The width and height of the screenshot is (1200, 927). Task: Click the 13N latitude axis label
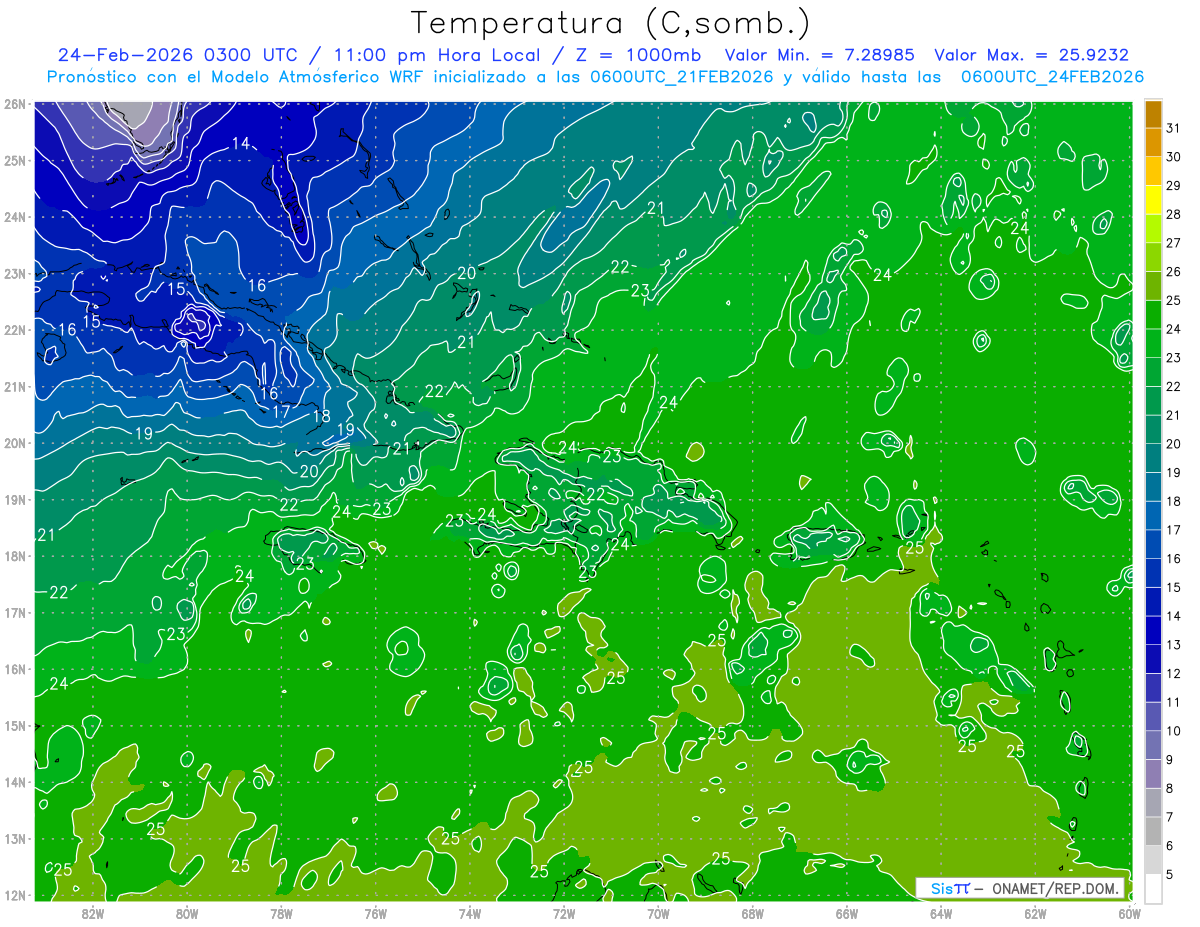(x=15, y=839)
